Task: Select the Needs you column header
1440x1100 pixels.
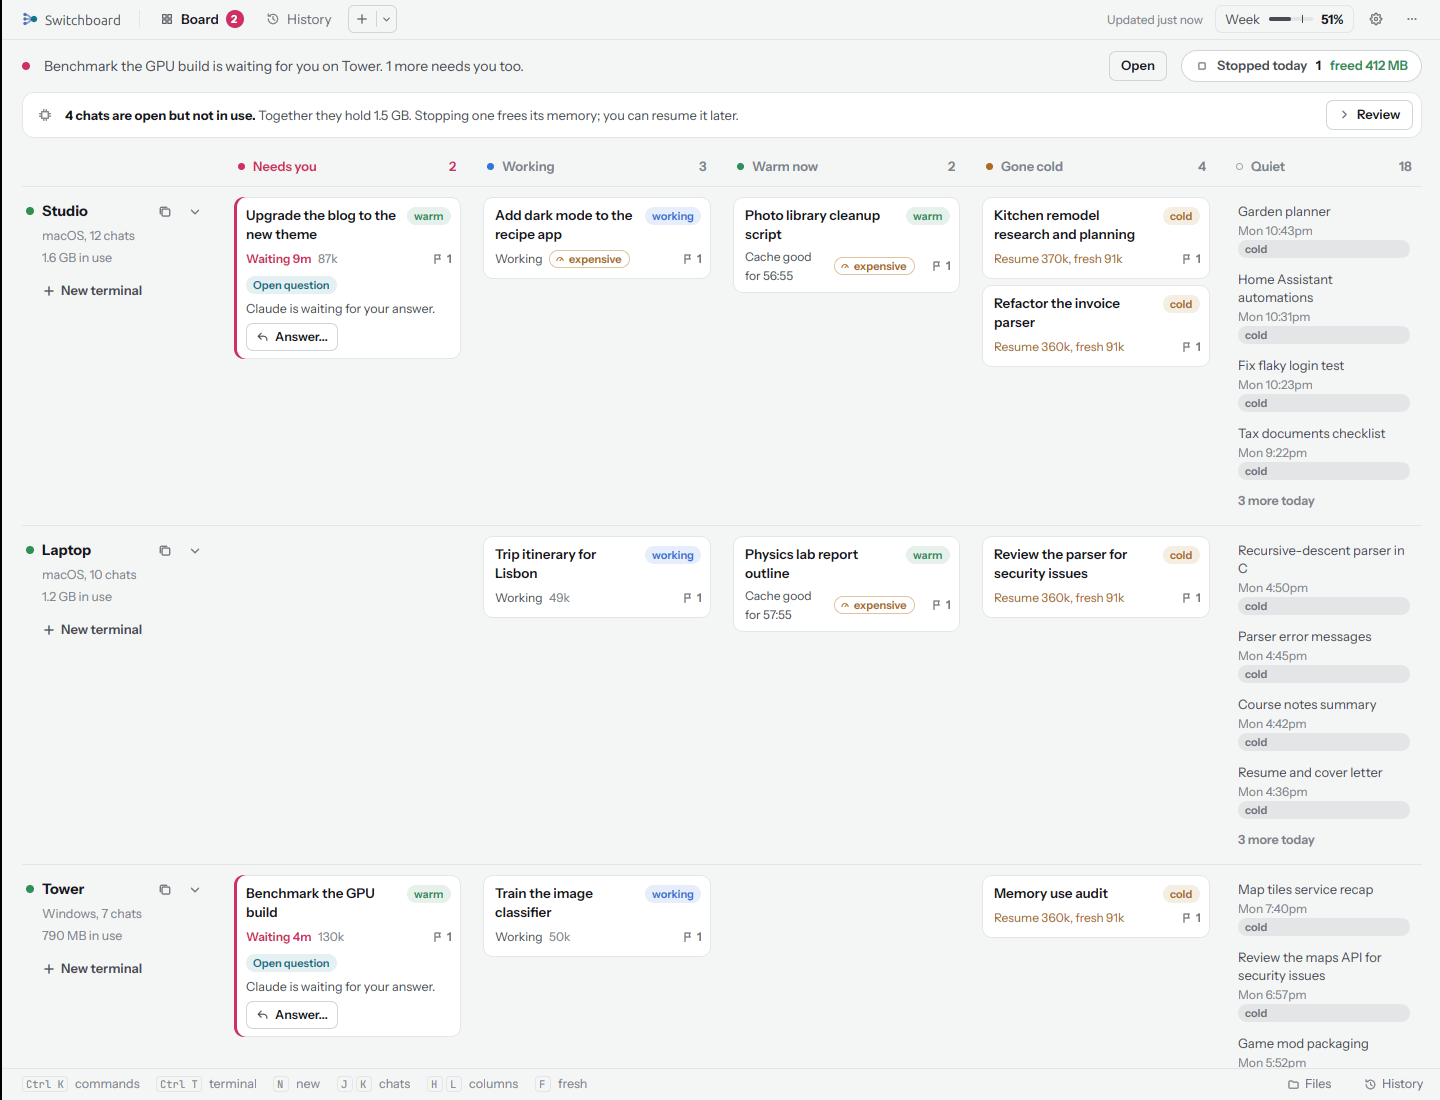Action: pyautogui.click(x=346, y=167)
